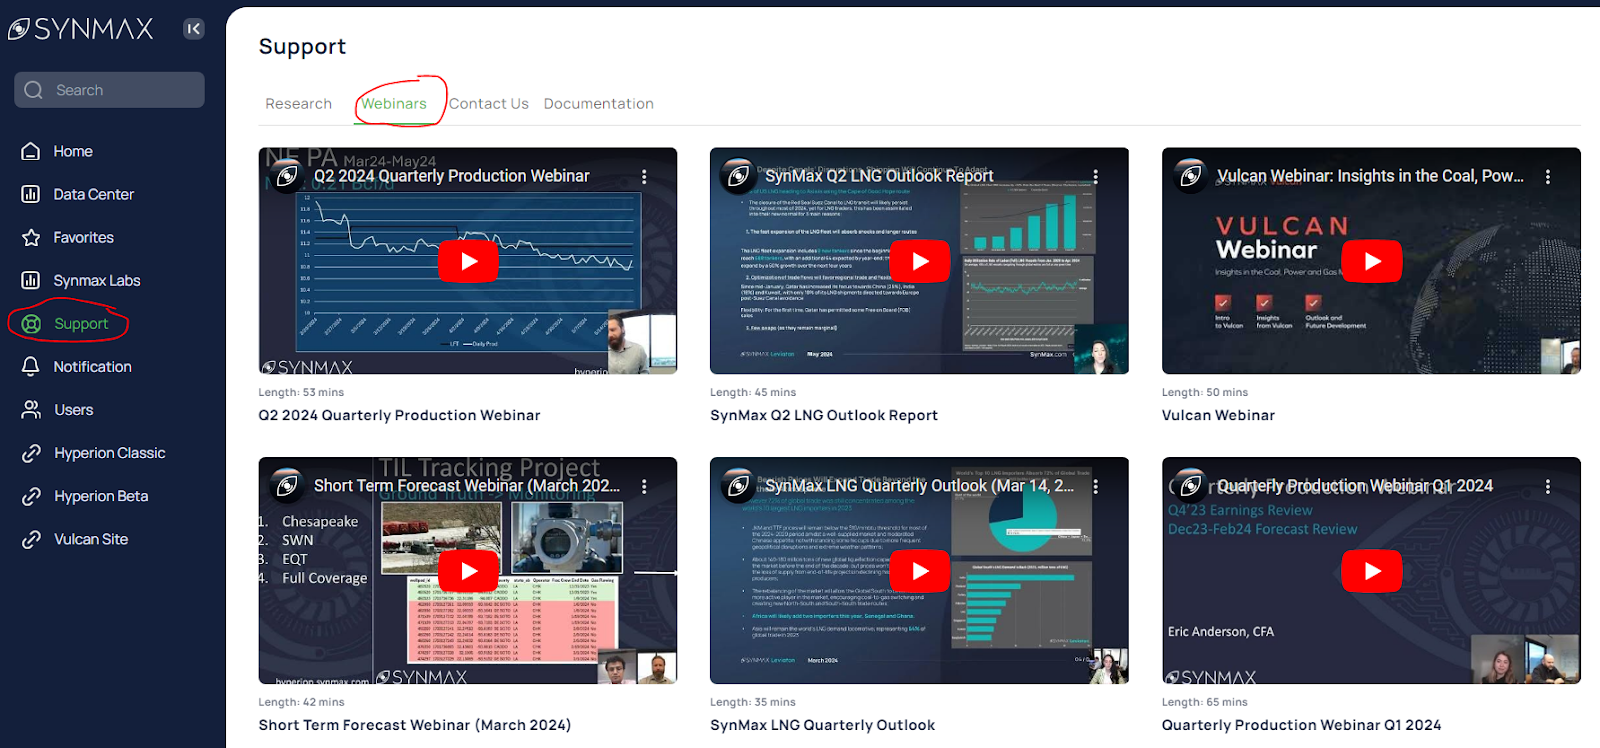Play the Short Term Forecast Webinar video
1600x748 pixels.
pos(468,571)
